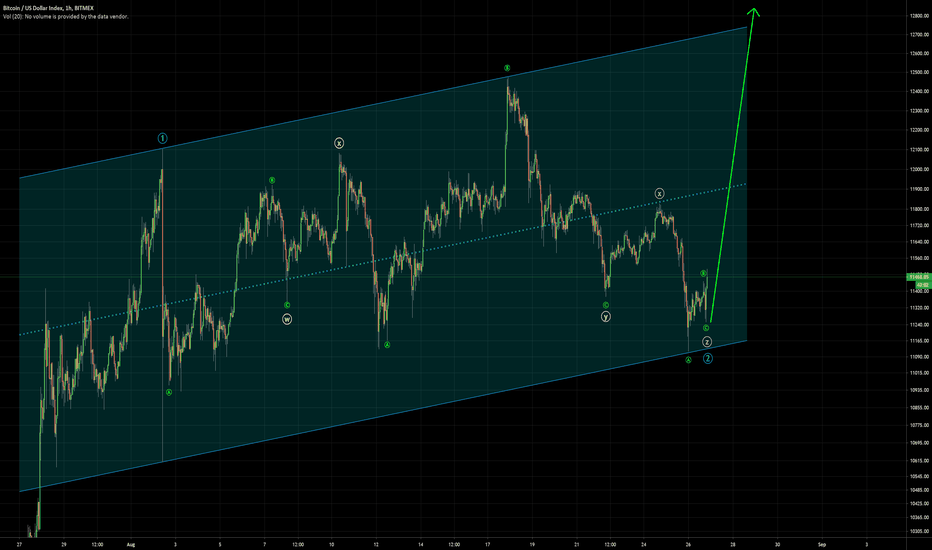Click the 11900.00 price axis label
This screenshot has width=932, height=550.
click(919, 189)
